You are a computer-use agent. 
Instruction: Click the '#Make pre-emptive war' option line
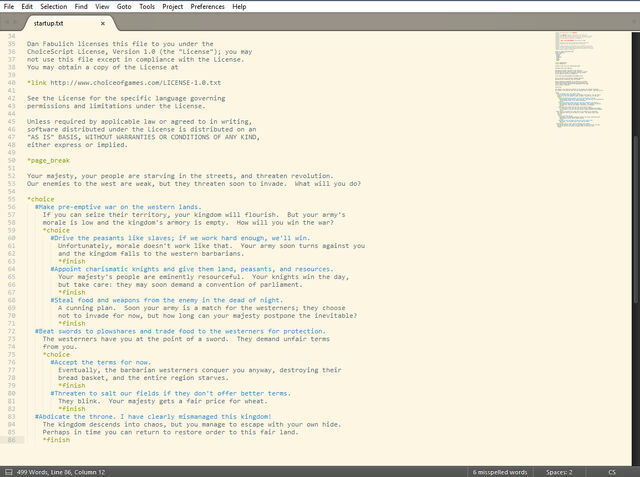point(118,207)
